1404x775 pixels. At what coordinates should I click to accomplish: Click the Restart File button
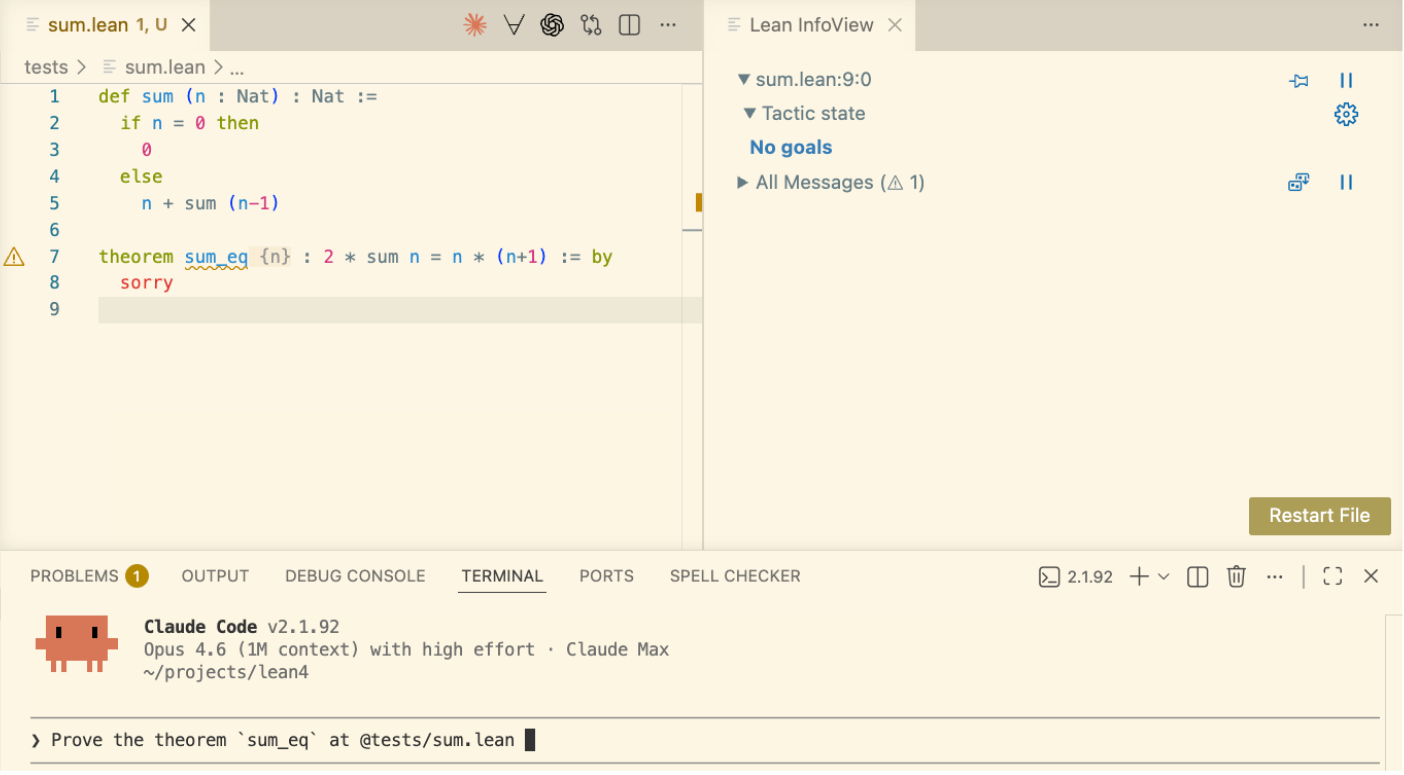1319,516
